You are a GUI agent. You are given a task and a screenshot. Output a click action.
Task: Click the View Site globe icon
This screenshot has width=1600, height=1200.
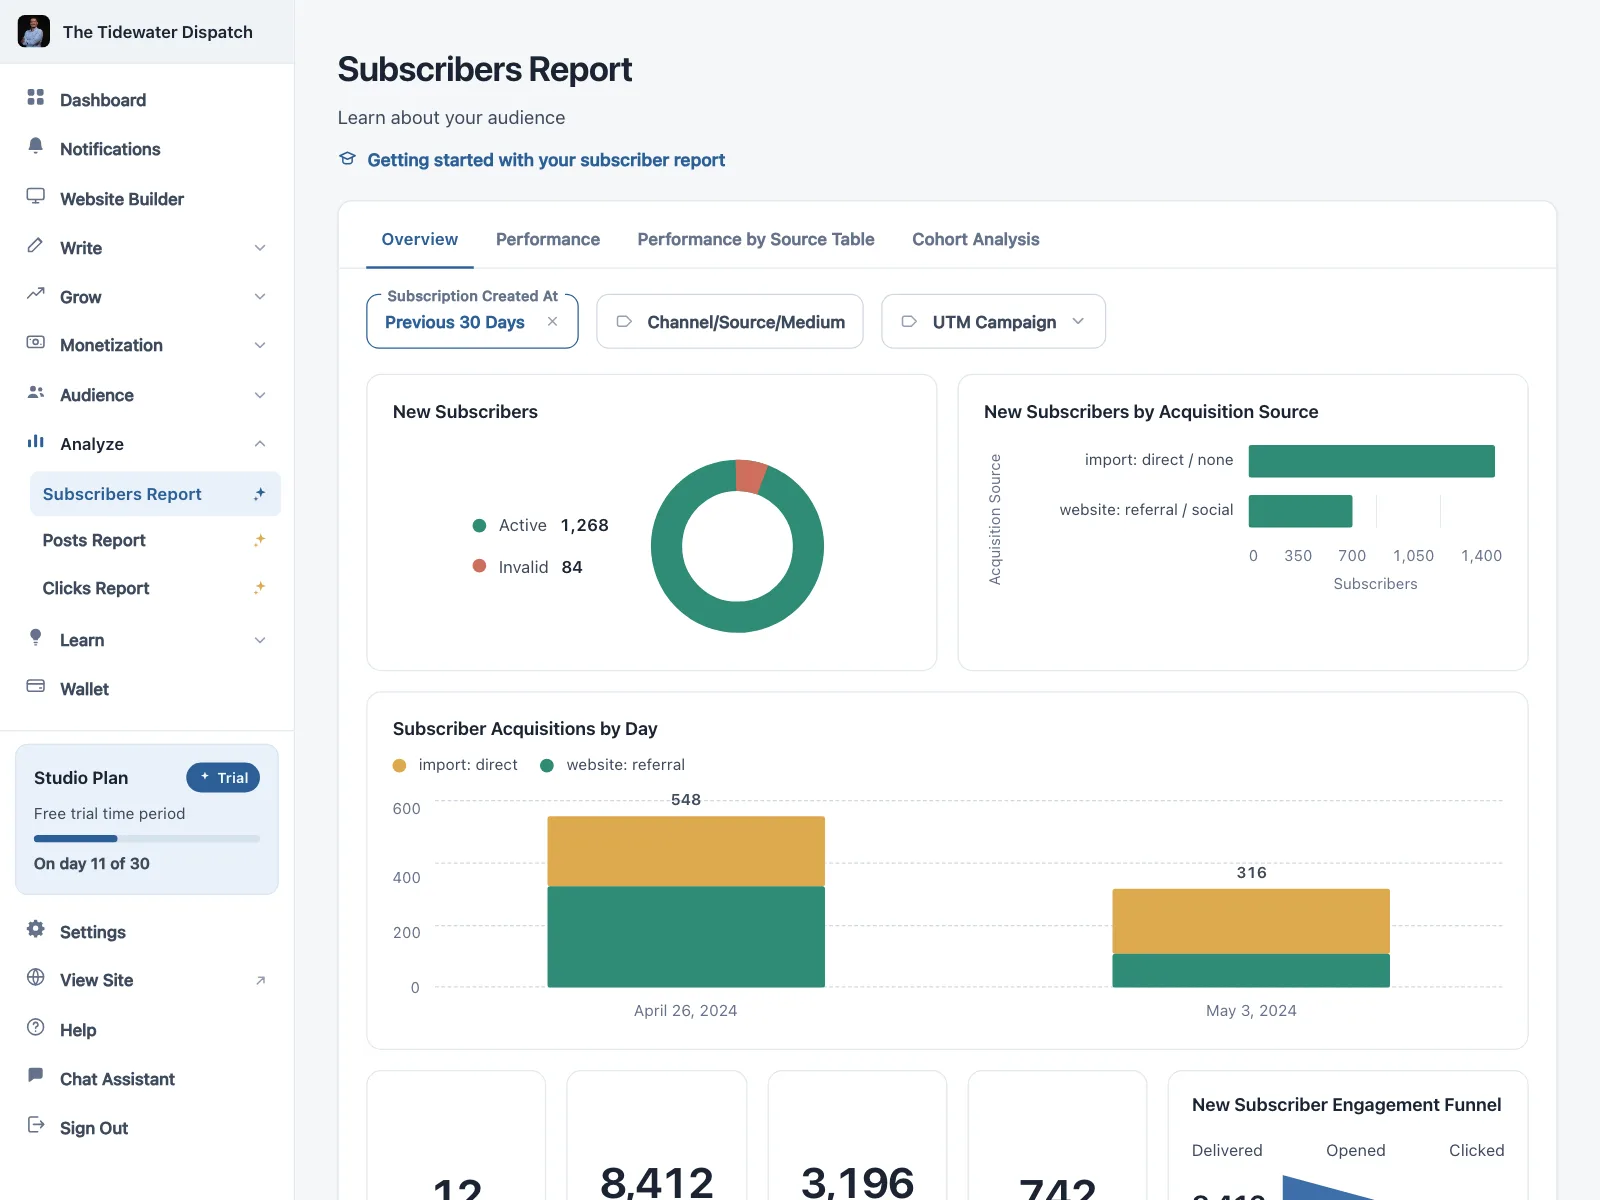pyautogui.click(x=36, y=977)
